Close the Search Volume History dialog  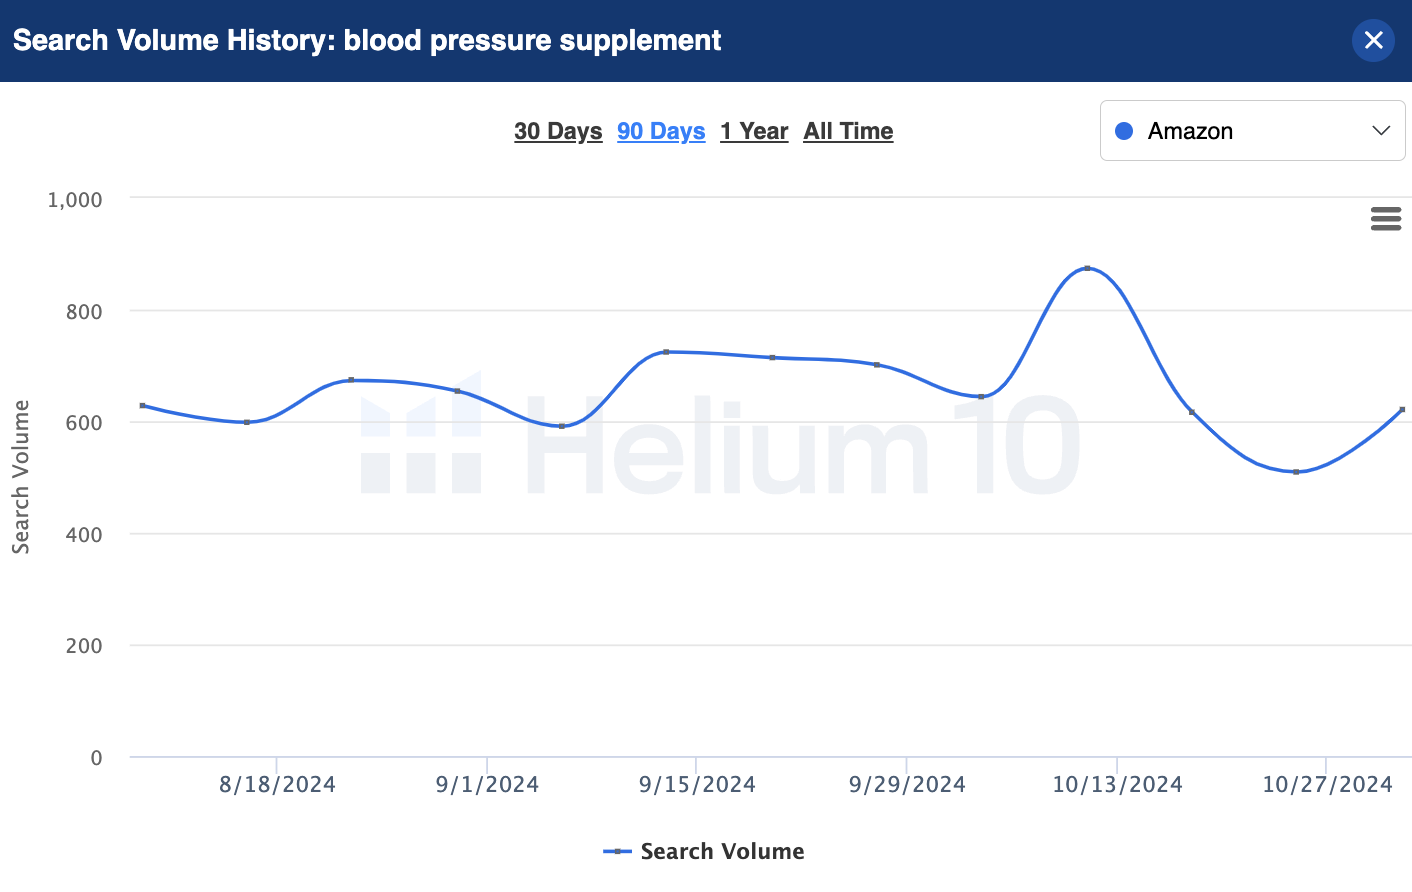(x=1373, y=41)
